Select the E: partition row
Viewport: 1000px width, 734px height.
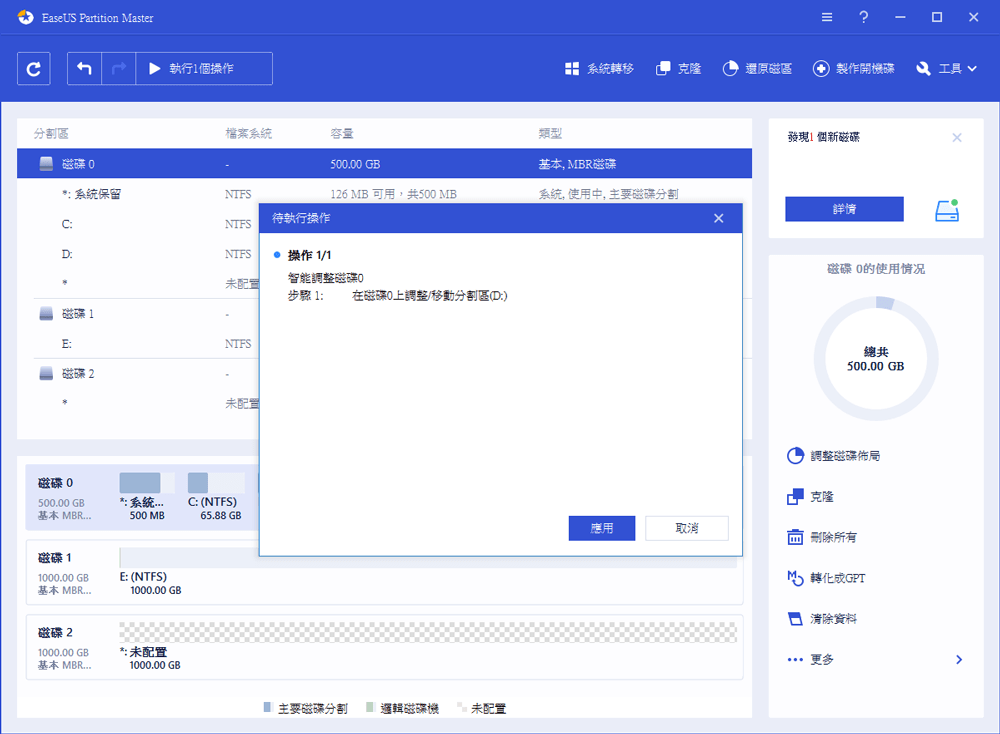coord(138,344)
